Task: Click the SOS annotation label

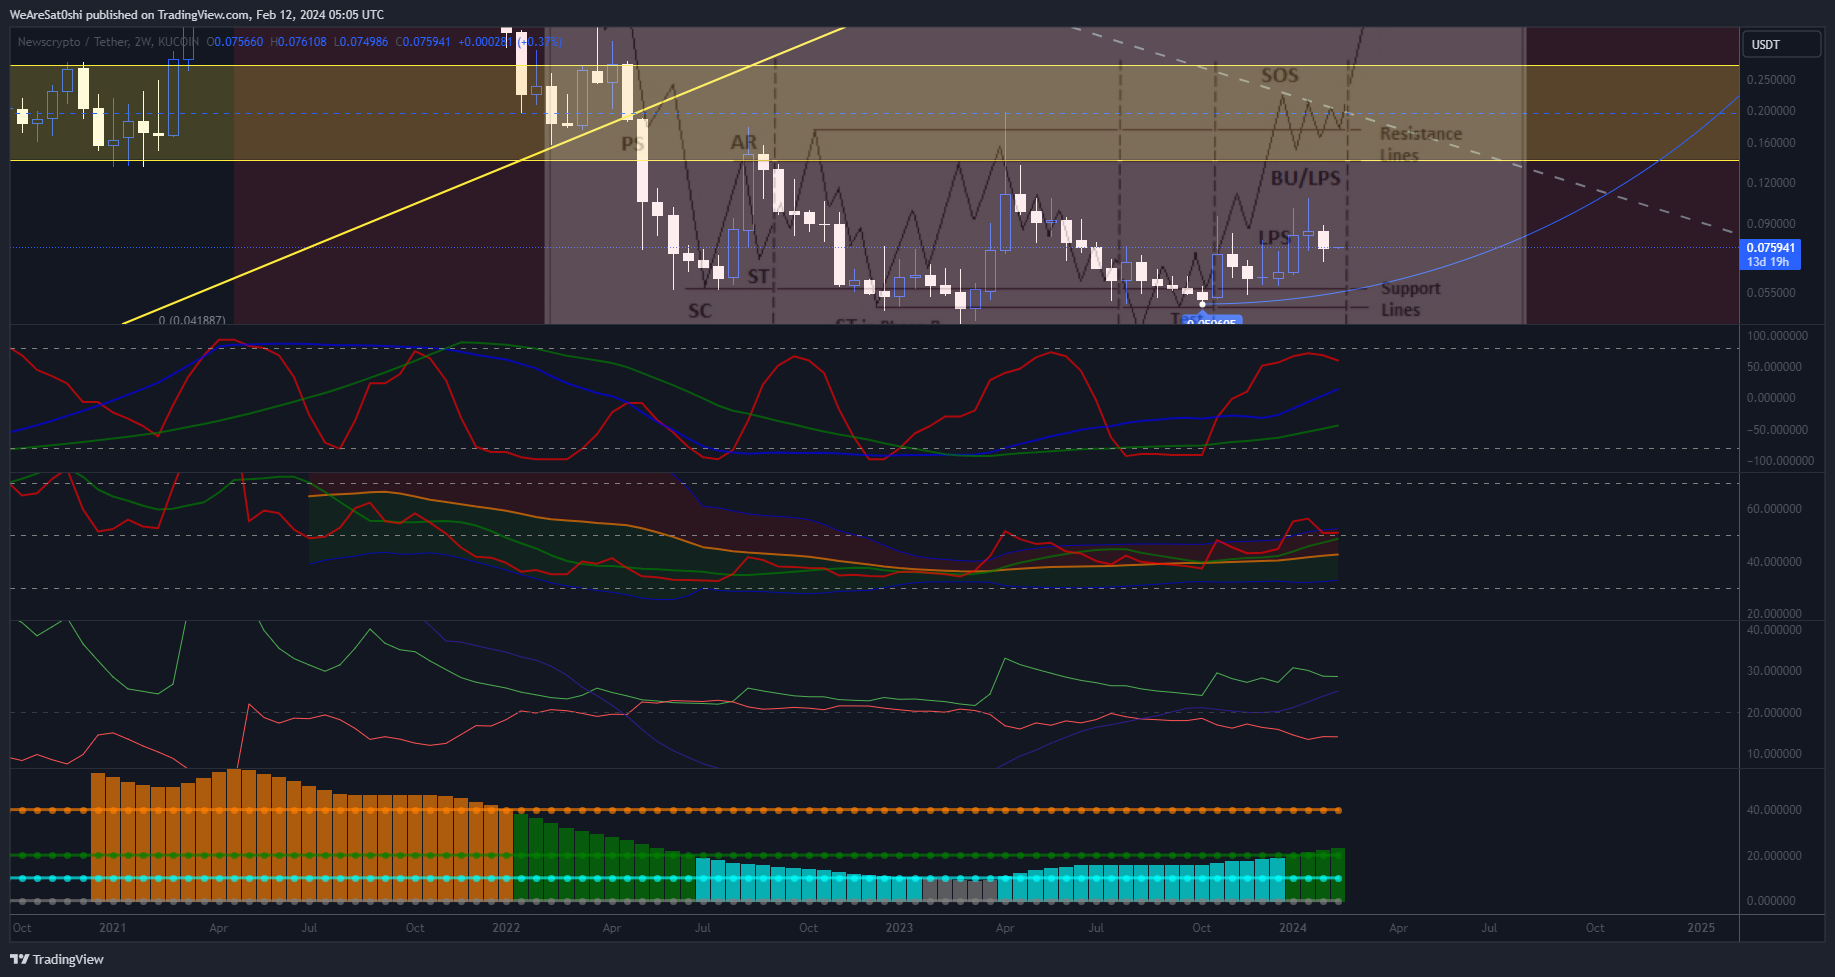Action: (1279, 76)
